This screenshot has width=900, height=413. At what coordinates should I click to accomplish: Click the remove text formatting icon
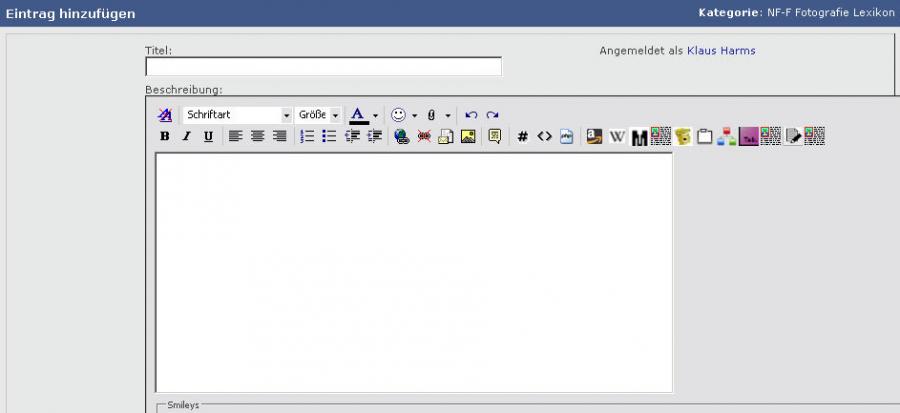[x=165, y=115]
